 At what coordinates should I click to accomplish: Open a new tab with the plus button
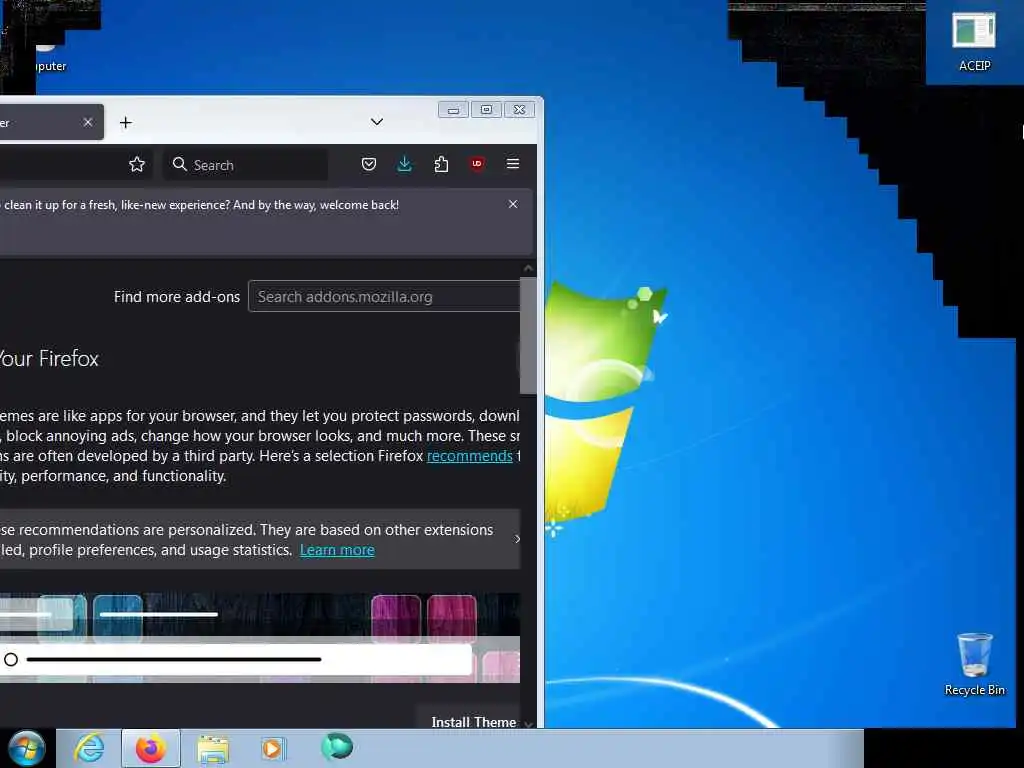click(125, 123)
